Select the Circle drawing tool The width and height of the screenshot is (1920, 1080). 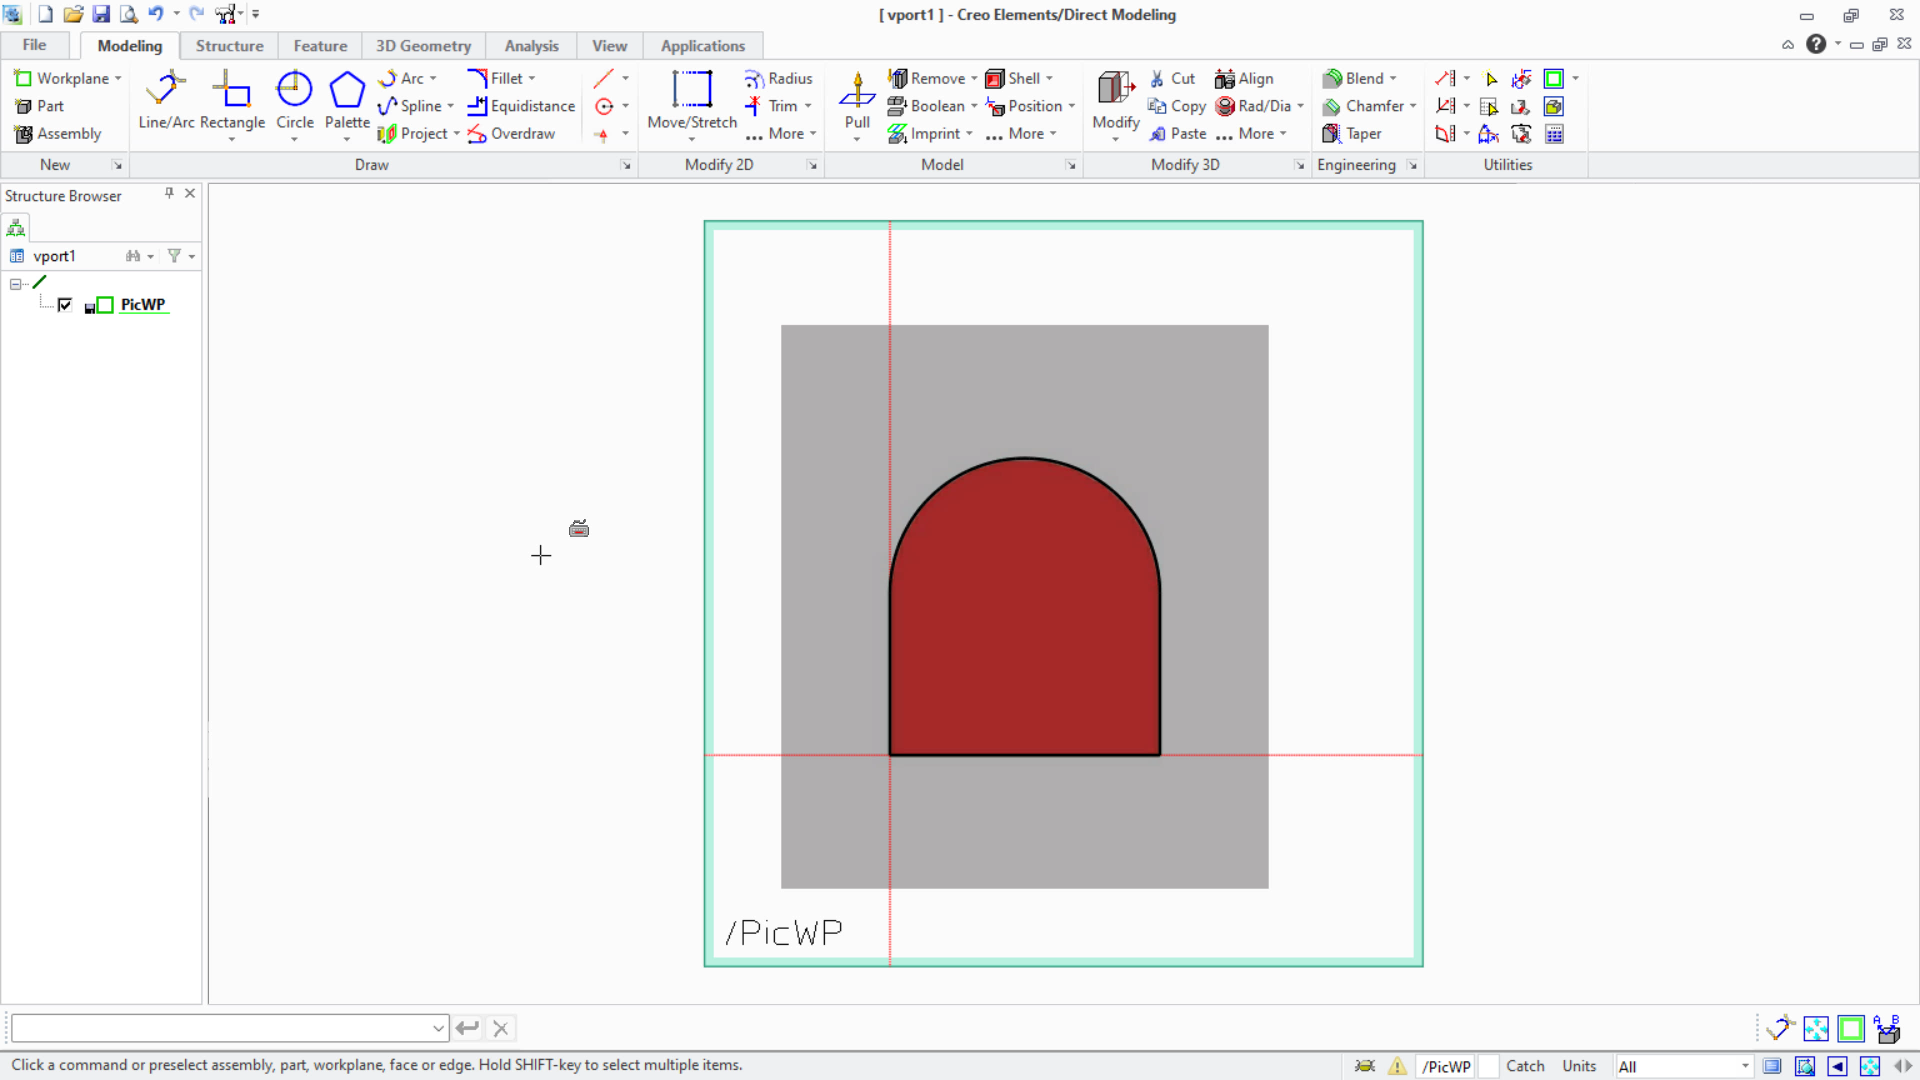294,100
